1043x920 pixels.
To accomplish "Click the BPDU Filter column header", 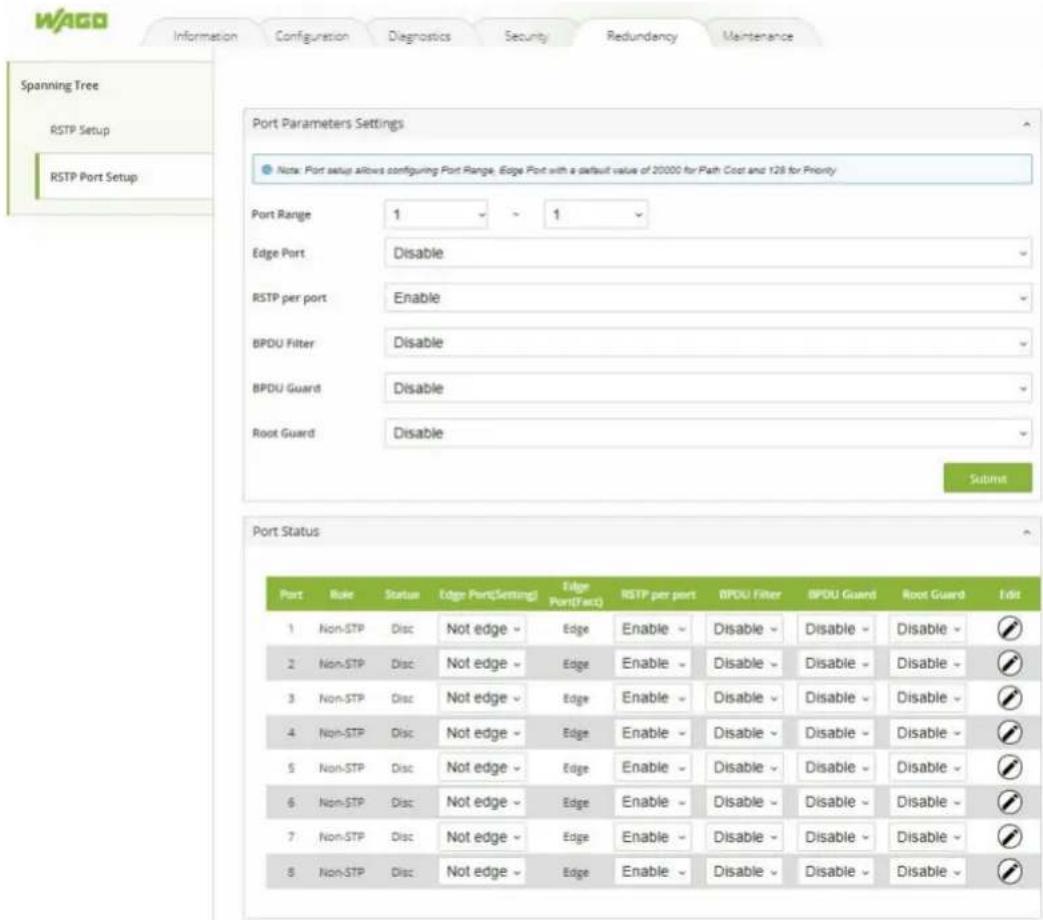I will (x=750, y=595).
